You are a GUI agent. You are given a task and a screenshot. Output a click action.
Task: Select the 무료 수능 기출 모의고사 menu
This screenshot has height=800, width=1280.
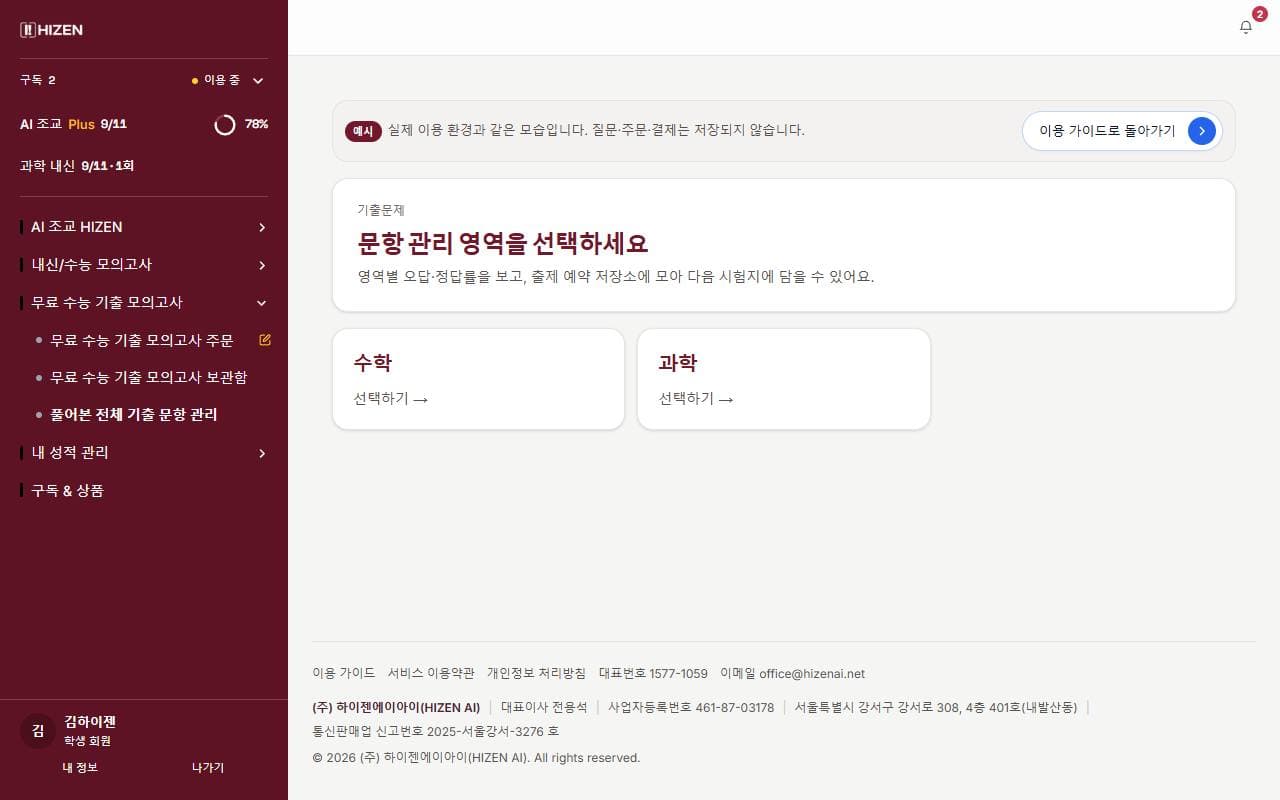click(144, 302)
